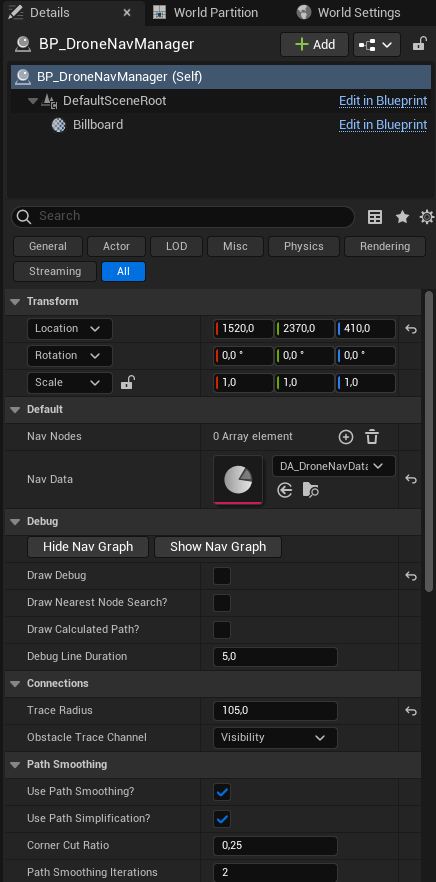Edit DefaultSceneRoot in Blueprint link
Viewport: 436px width, 882px height.
click(x=383, y=101)
